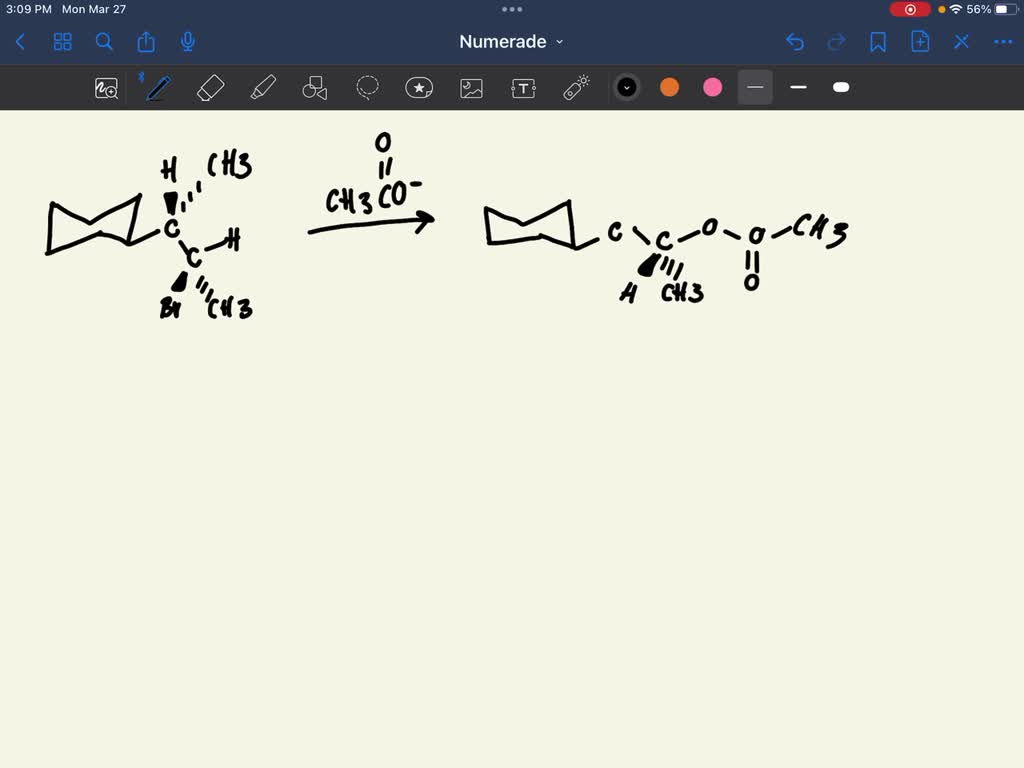
Task: Open the sticker star tool
Action: [x=419, y=87]
